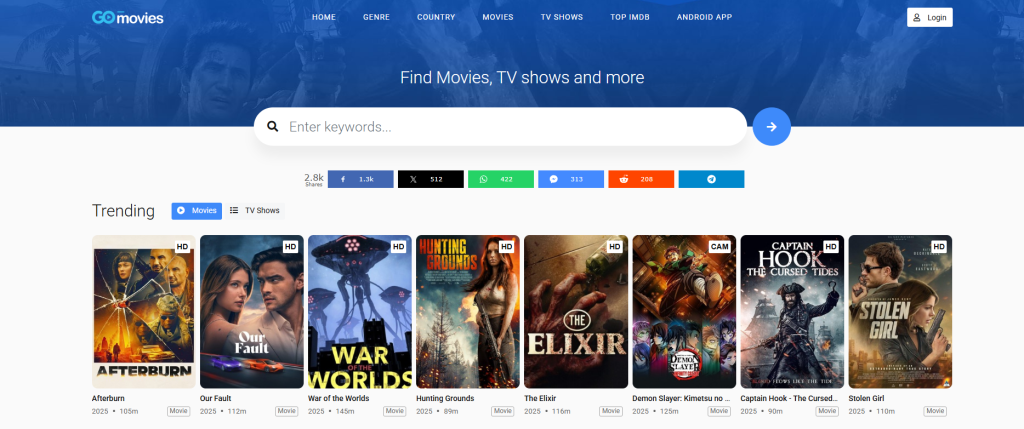The image size is (1024, 429).
Task: Click 145m runtime under War of the Worlds
Action: point(344,411)
